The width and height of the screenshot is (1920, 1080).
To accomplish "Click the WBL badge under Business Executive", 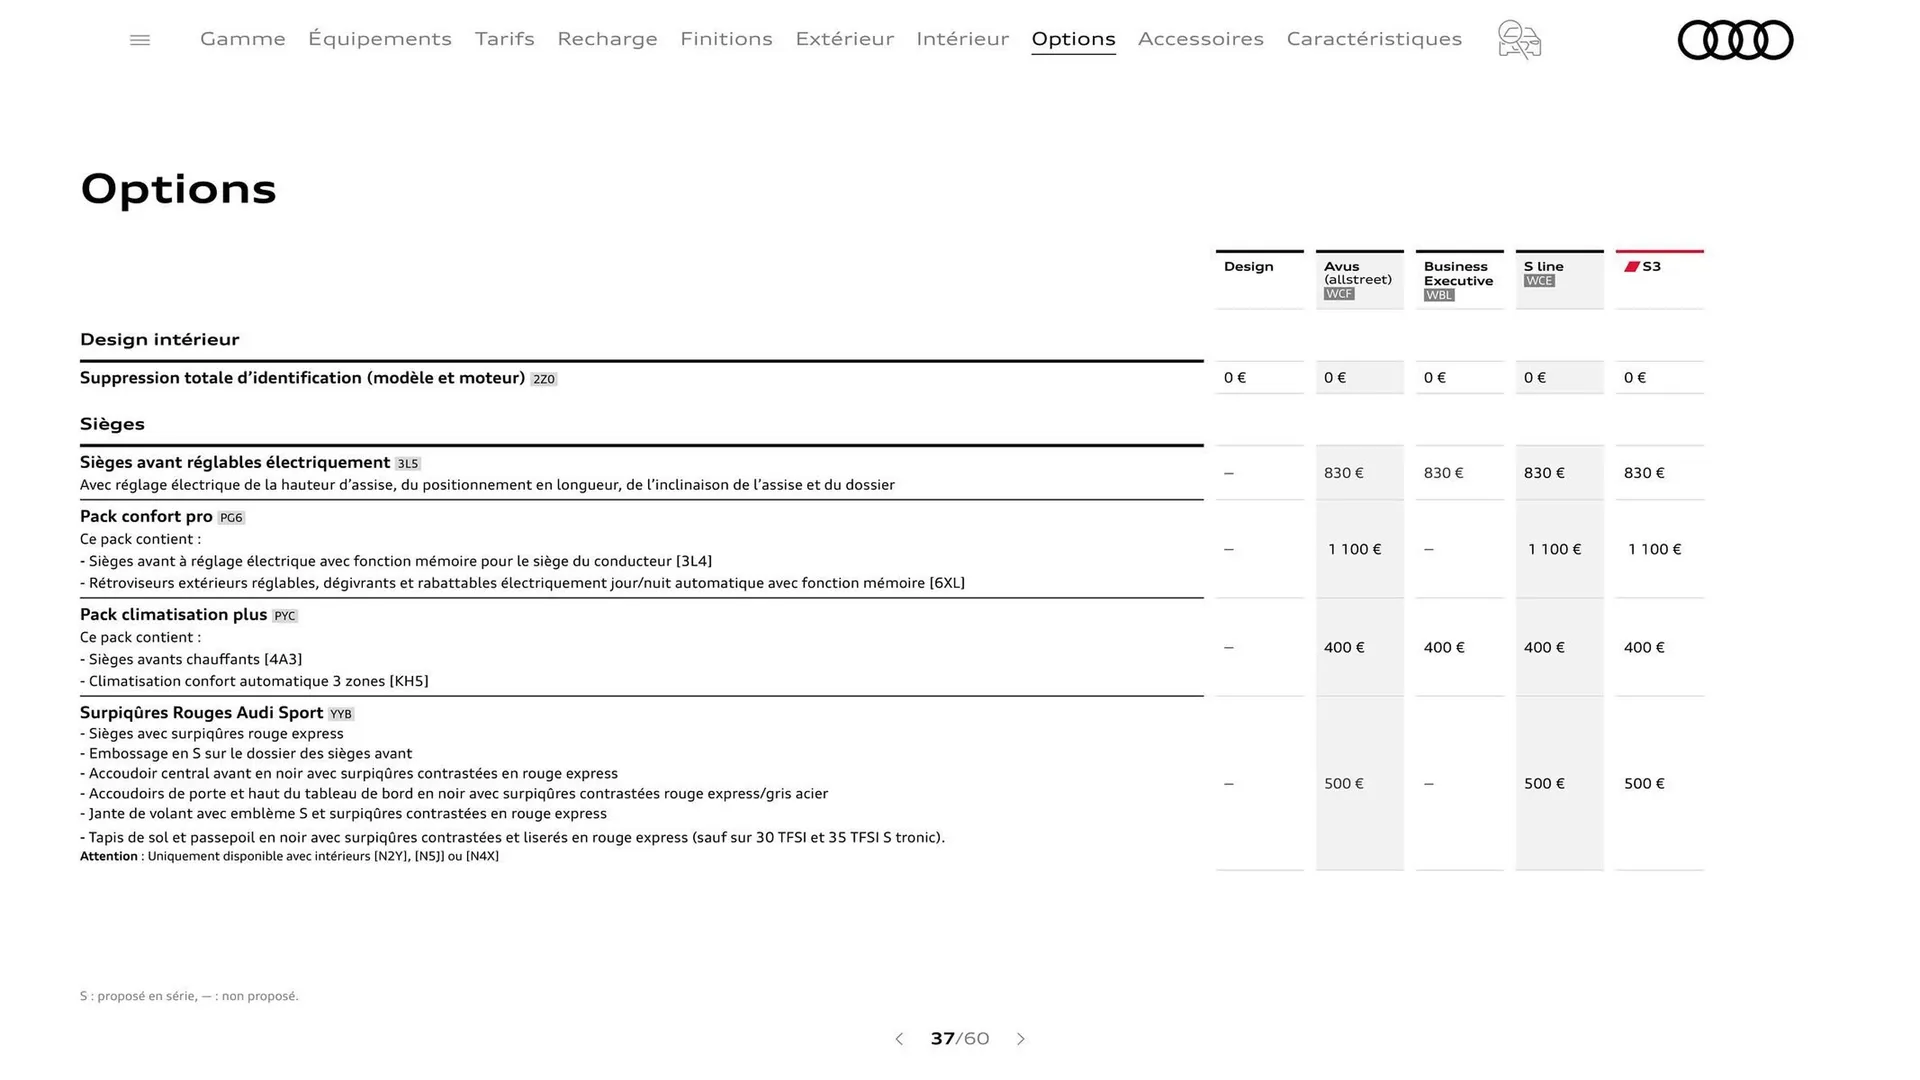I will (x=1438, y=295).
